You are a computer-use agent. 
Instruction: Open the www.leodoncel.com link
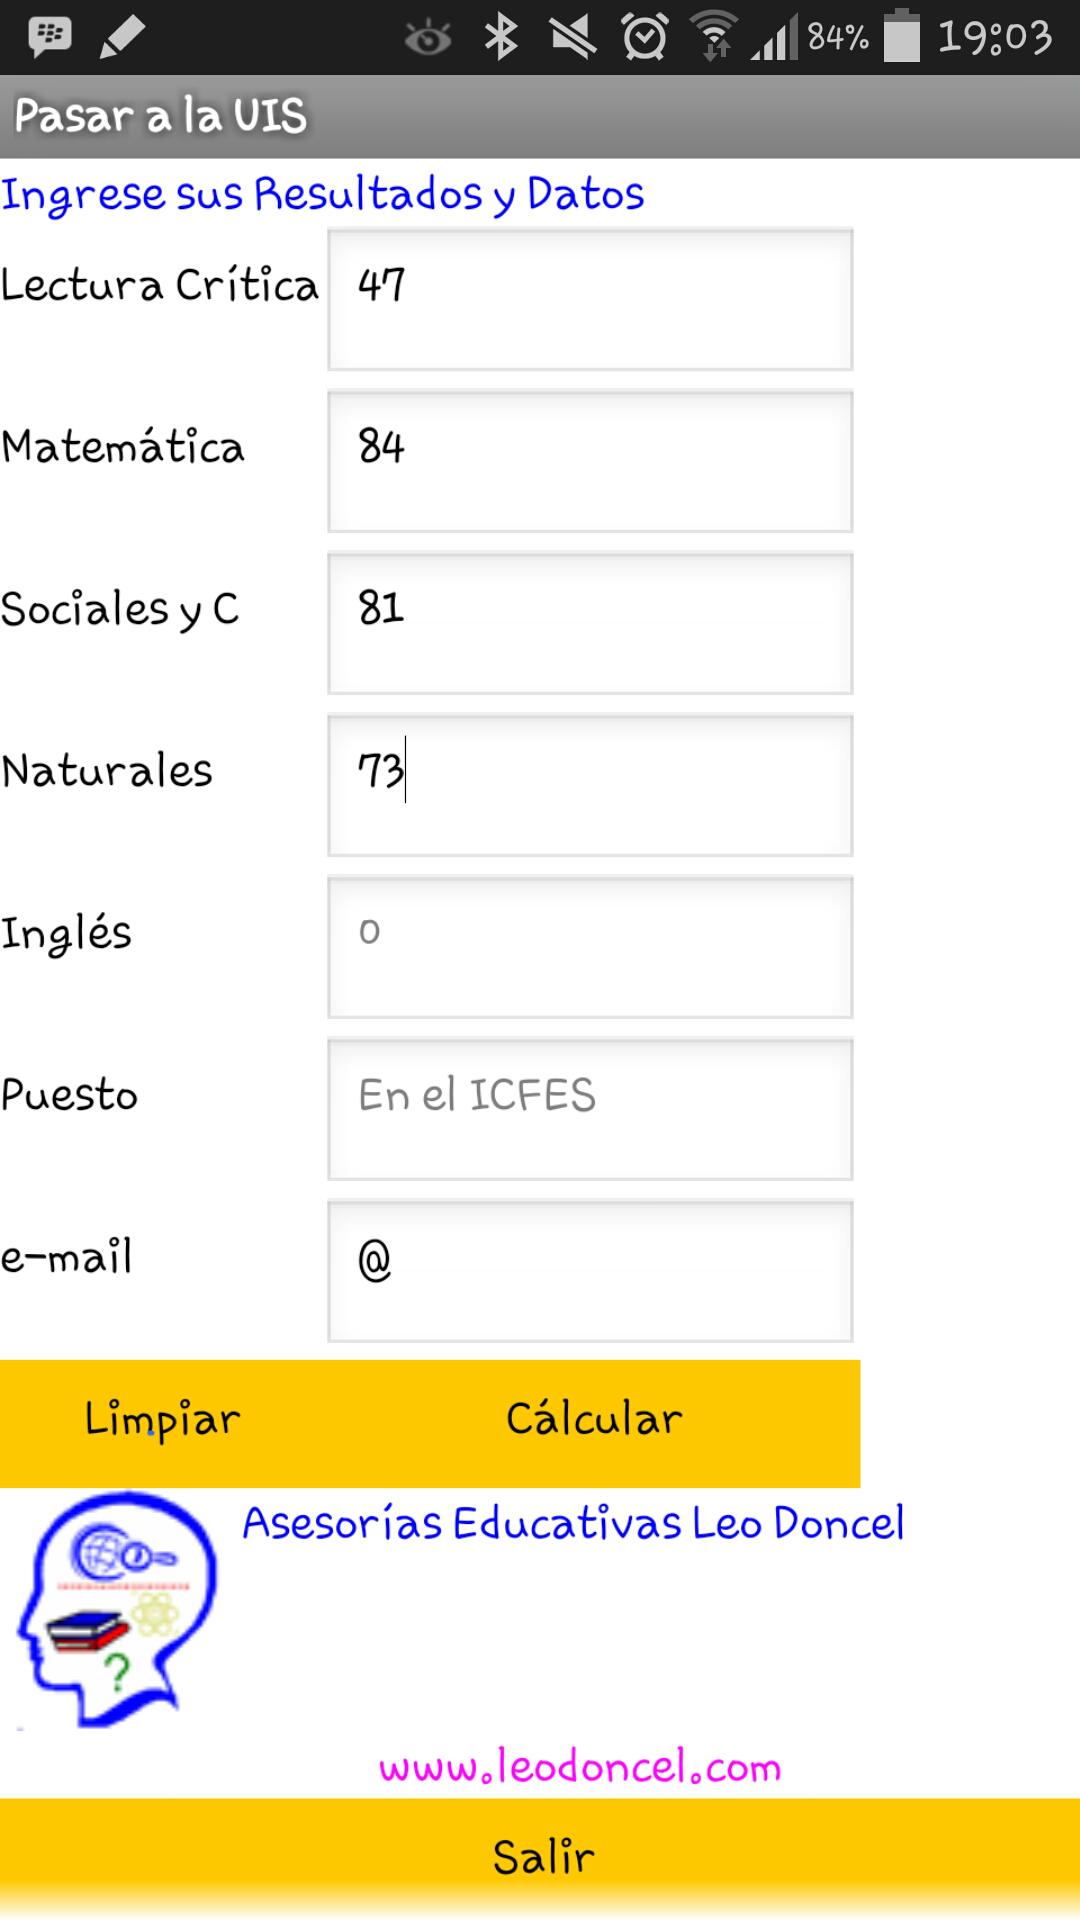tap(580, 1767)
